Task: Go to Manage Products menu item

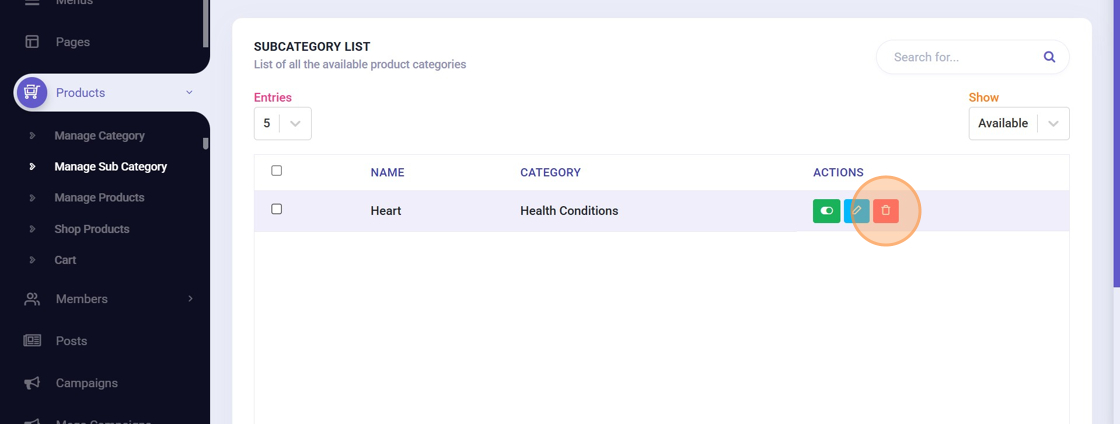Action: (99, 198)
